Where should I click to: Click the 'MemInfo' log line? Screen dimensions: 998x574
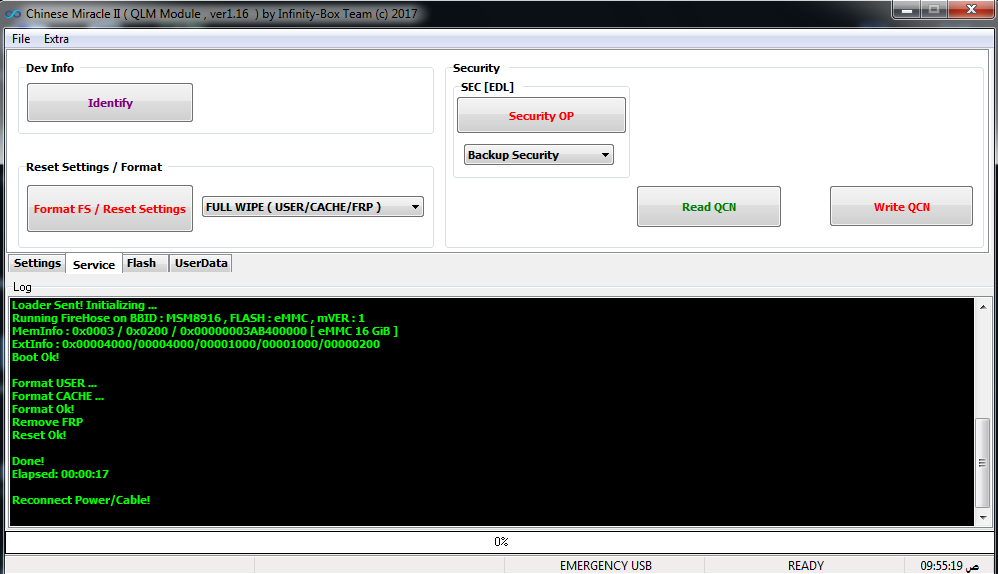pos(204,331)
